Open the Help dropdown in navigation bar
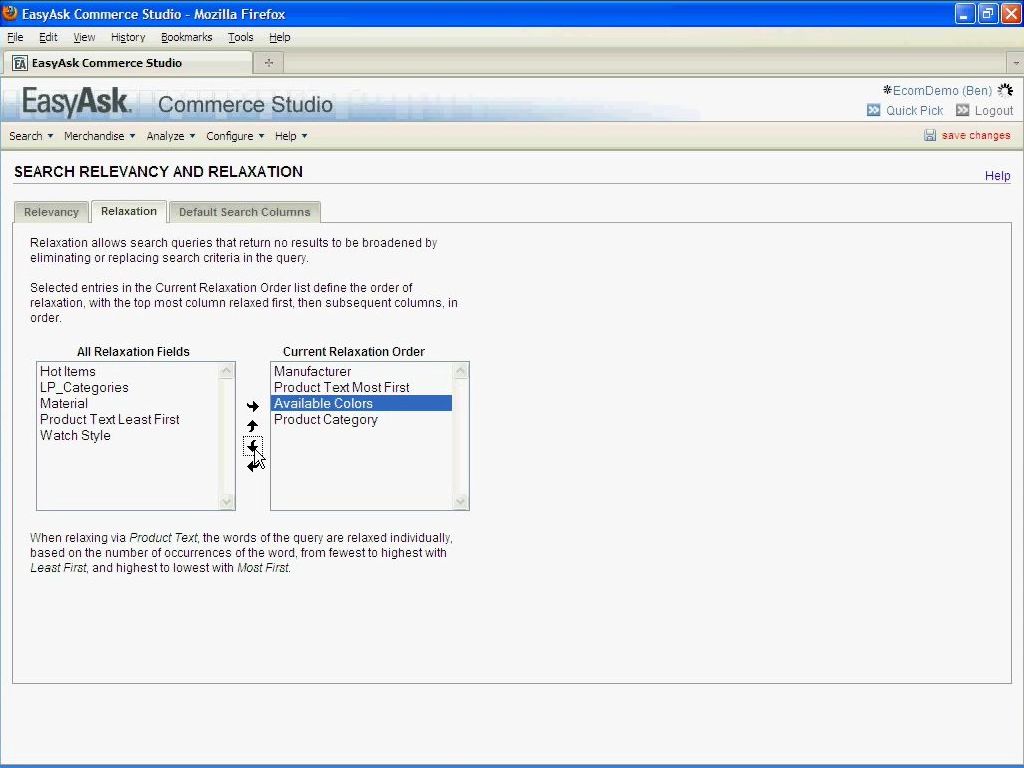 (291, 136)
